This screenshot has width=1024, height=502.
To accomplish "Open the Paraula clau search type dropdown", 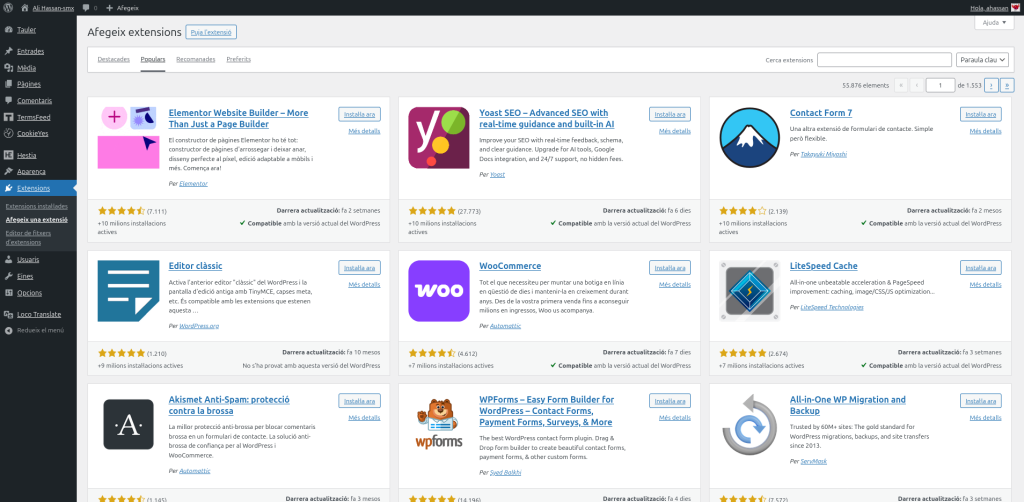I will point(981,60).
